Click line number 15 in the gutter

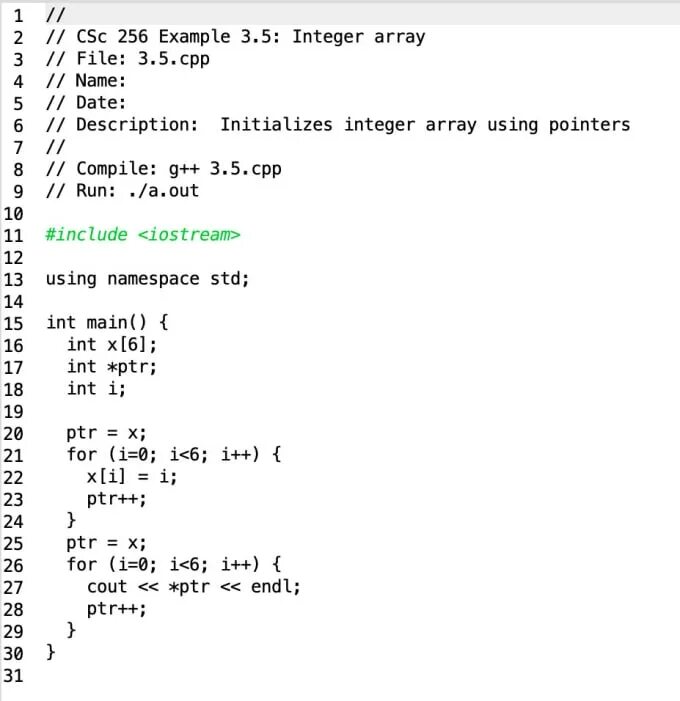(x=13, y=324)
